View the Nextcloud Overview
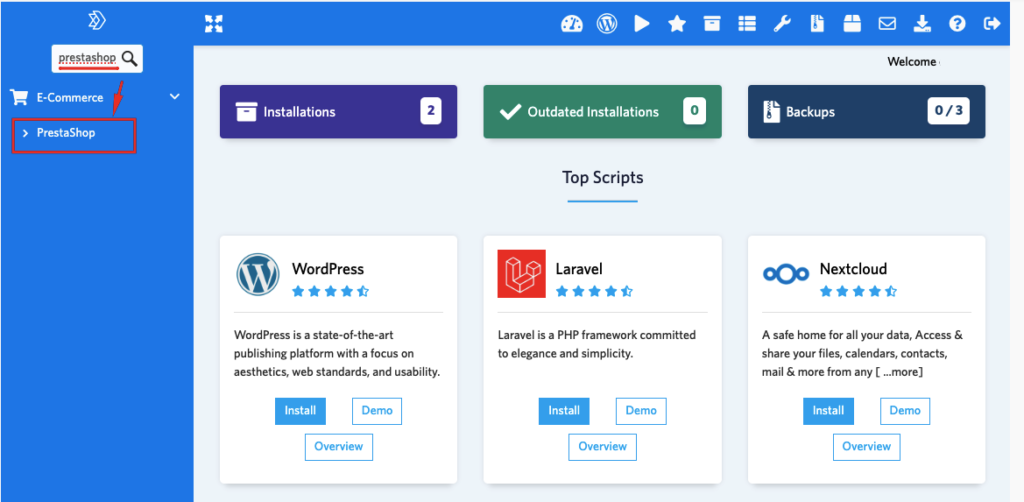Screen dimensions: 1024x502 pyautogui.click(x=867, y=447)
